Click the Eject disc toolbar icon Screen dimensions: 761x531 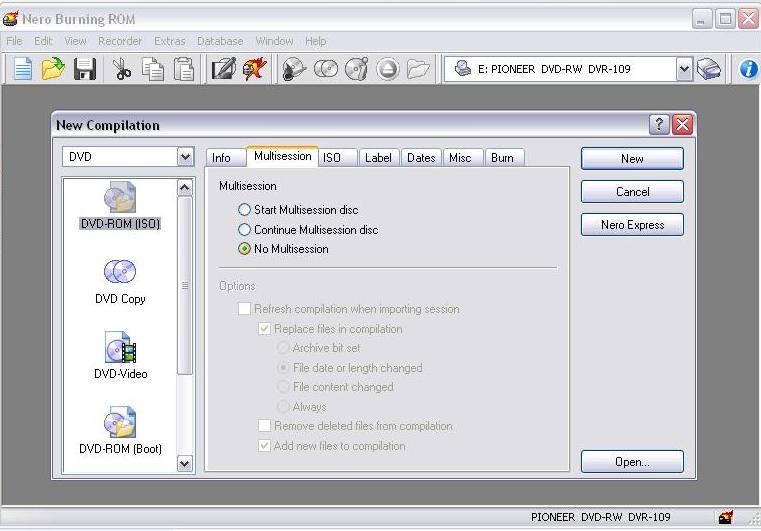tap(388, 68)
